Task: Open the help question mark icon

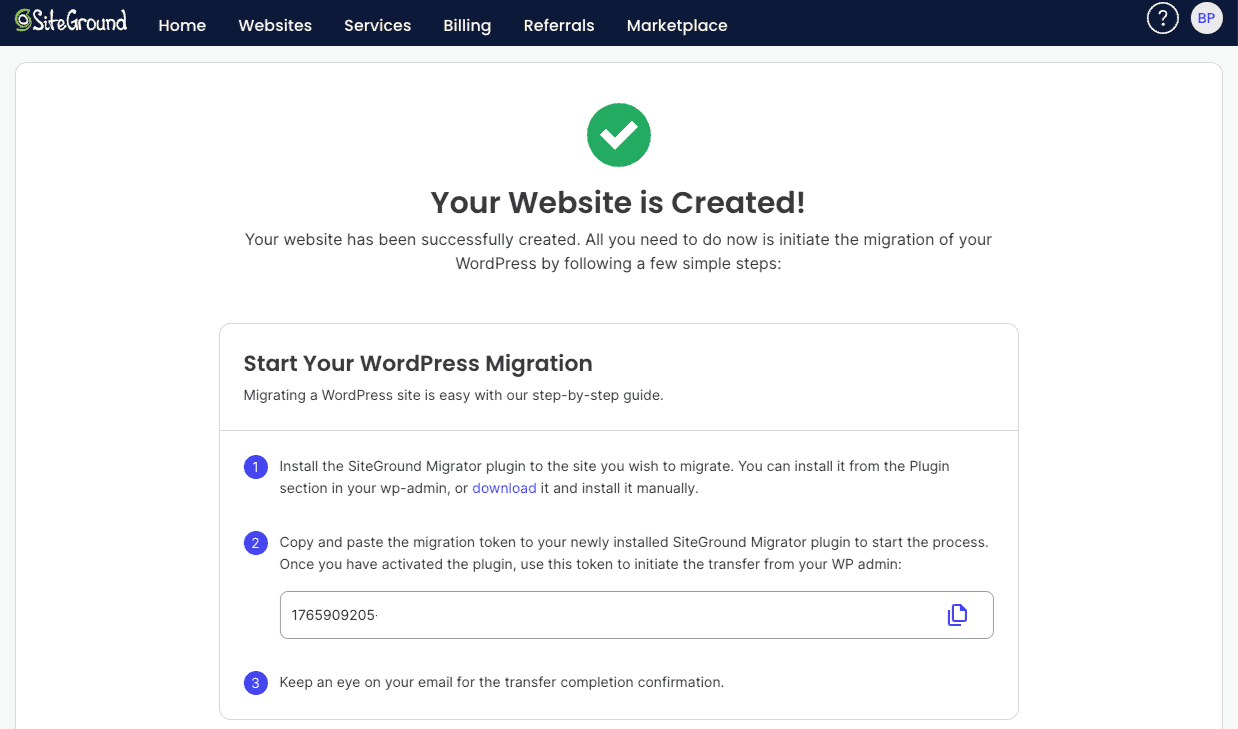Action: (1162, 19)
